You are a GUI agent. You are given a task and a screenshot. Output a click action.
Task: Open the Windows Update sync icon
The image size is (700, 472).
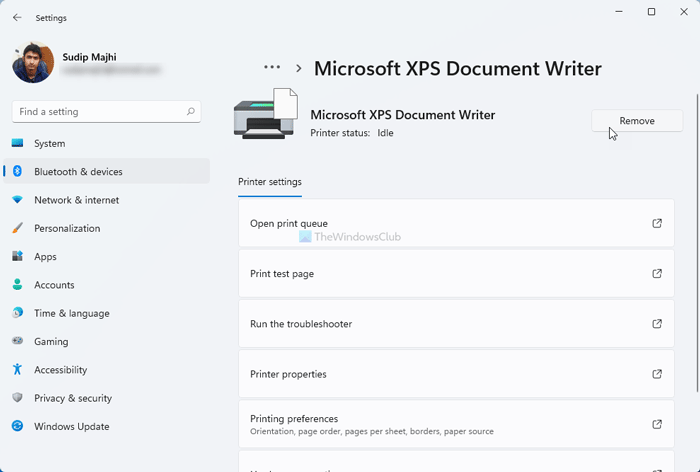coord(17,426)
